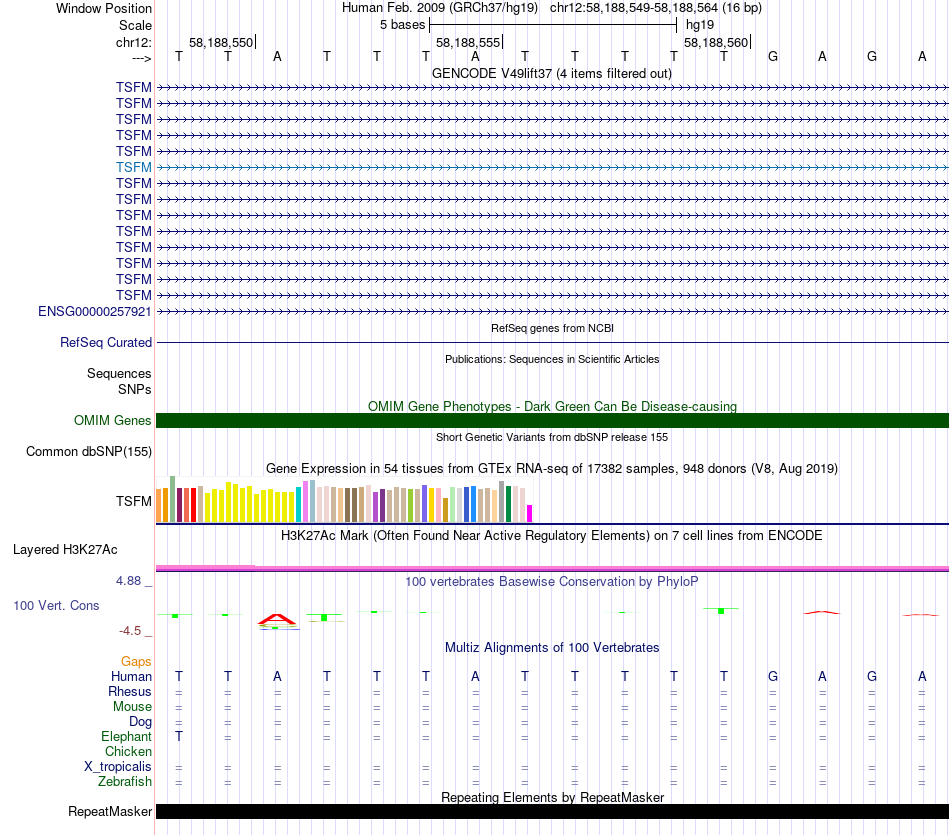Click the light-blue TSFM transcript arrow line
The height and width of the screenshot is (835, 950).
[x=553, y=167]
